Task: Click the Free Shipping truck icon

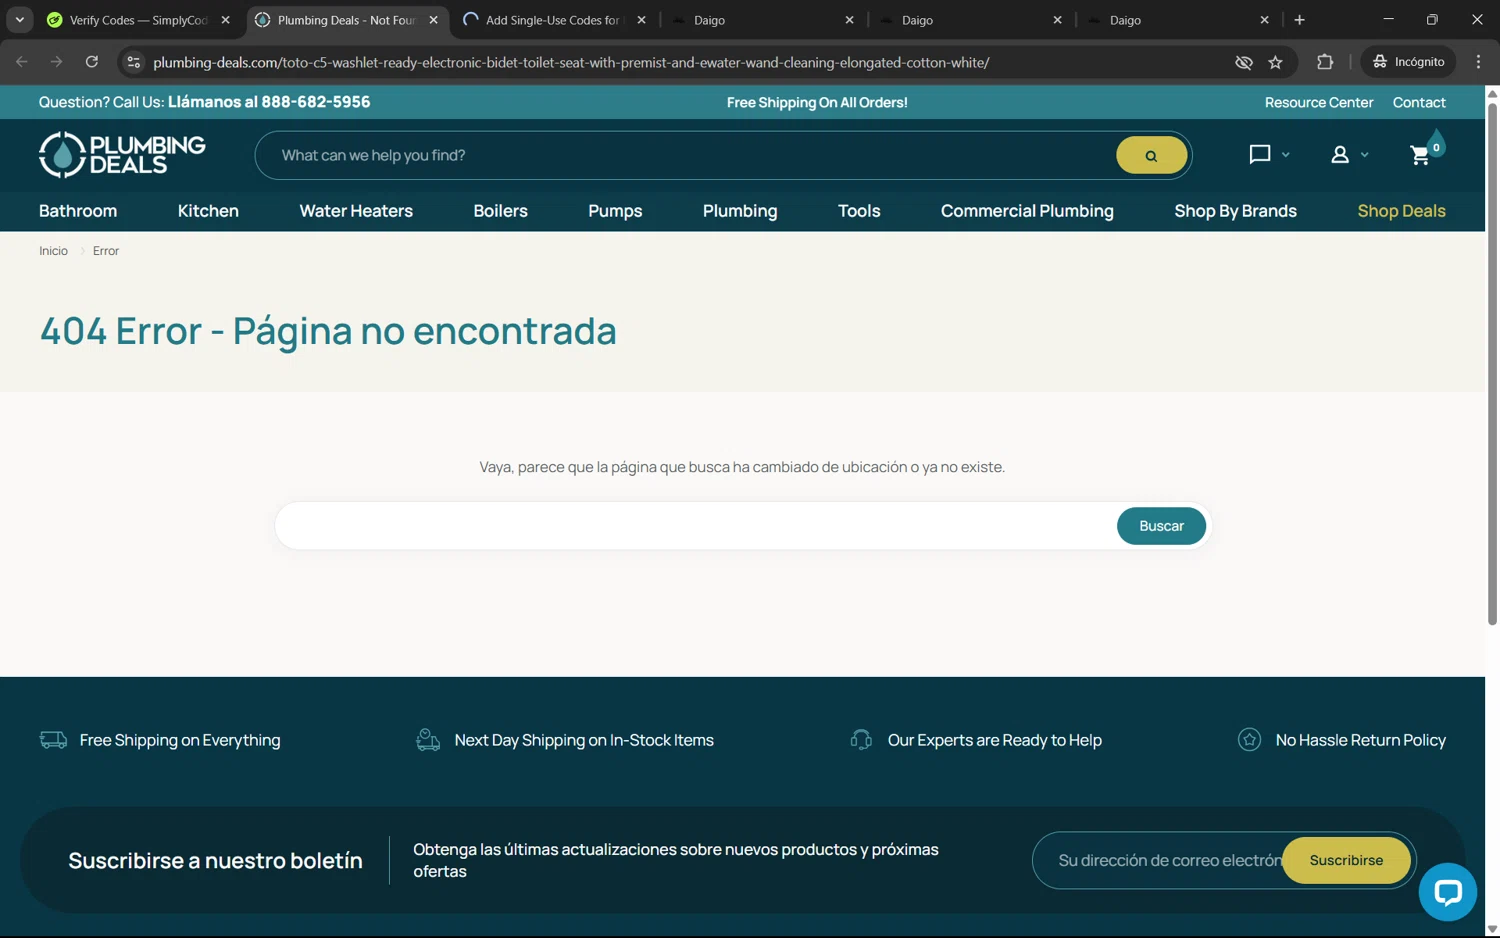Action: [x=53, y=740]
